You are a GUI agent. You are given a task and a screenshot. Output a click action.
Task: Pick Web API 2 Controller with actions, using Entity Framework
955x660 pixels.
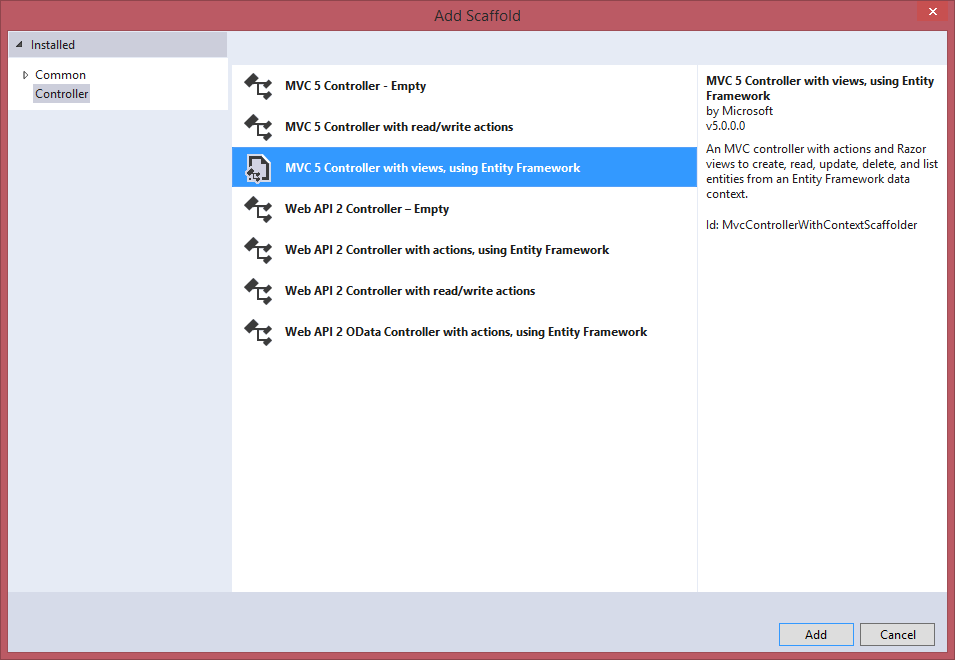446,250
